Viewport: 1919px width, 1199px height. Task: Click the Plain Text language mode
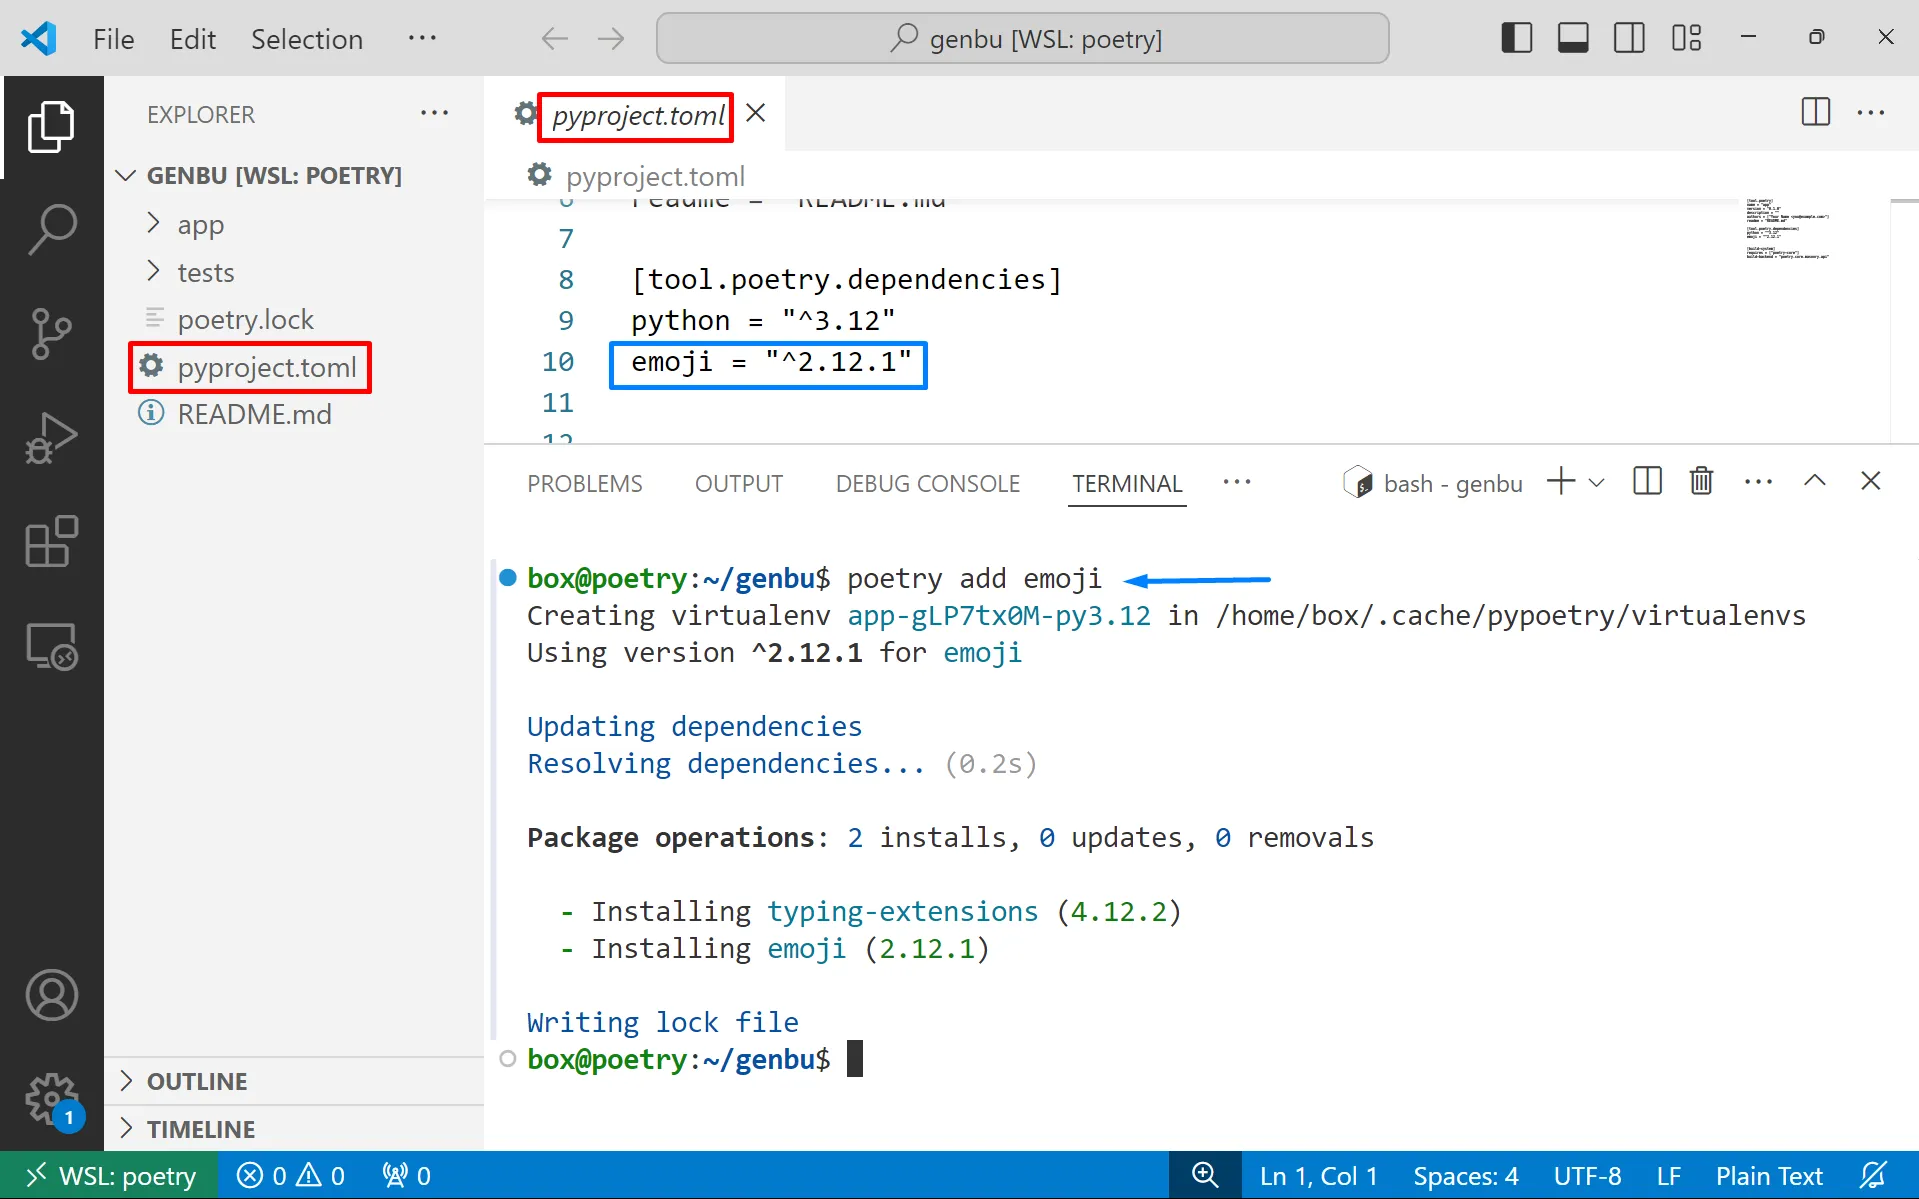pos(1768,1176)
